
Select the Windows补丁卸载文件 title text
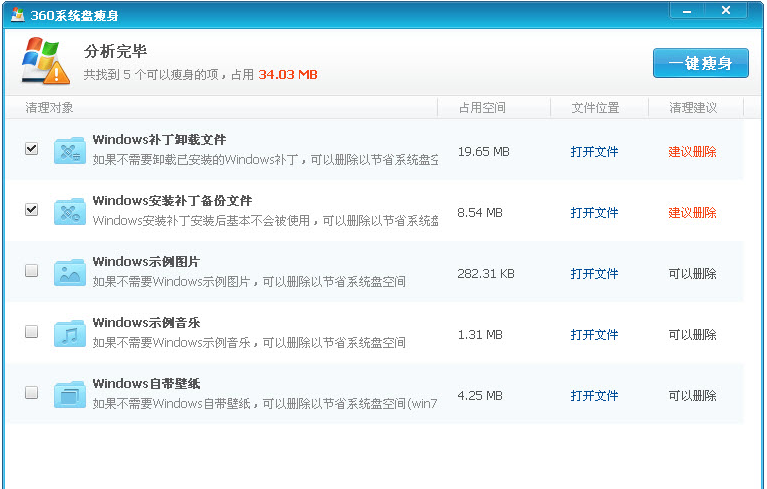pyautogui.click(x=159, y=140)
